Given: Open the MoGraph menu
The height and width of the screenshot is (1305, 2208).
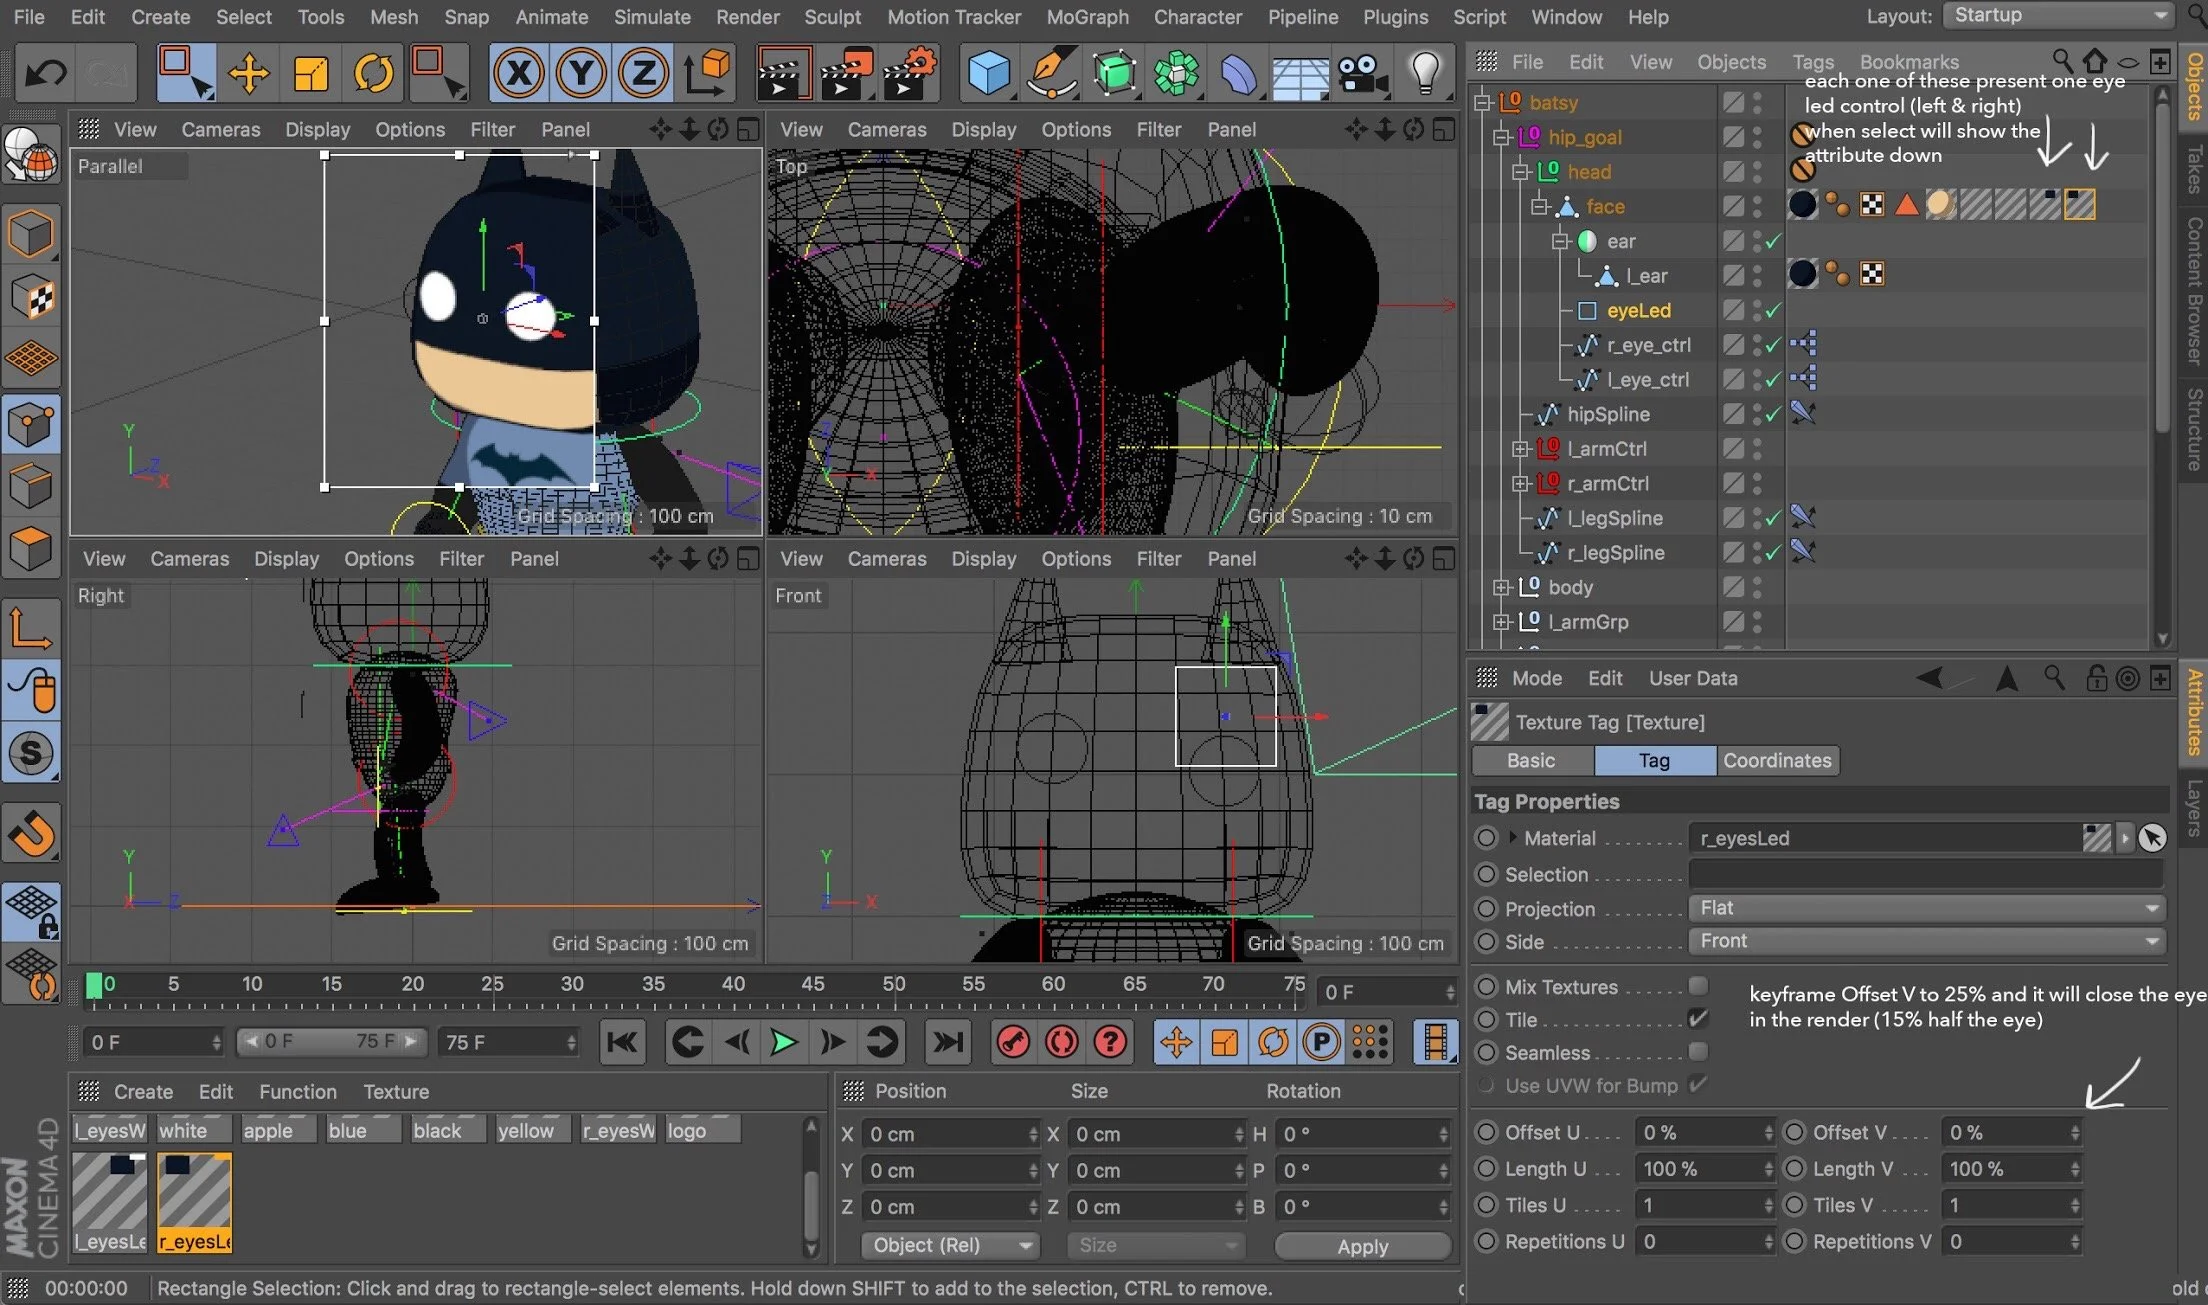Looking at the screenshot, I should pyautogui.click(x=1087, y=17).
